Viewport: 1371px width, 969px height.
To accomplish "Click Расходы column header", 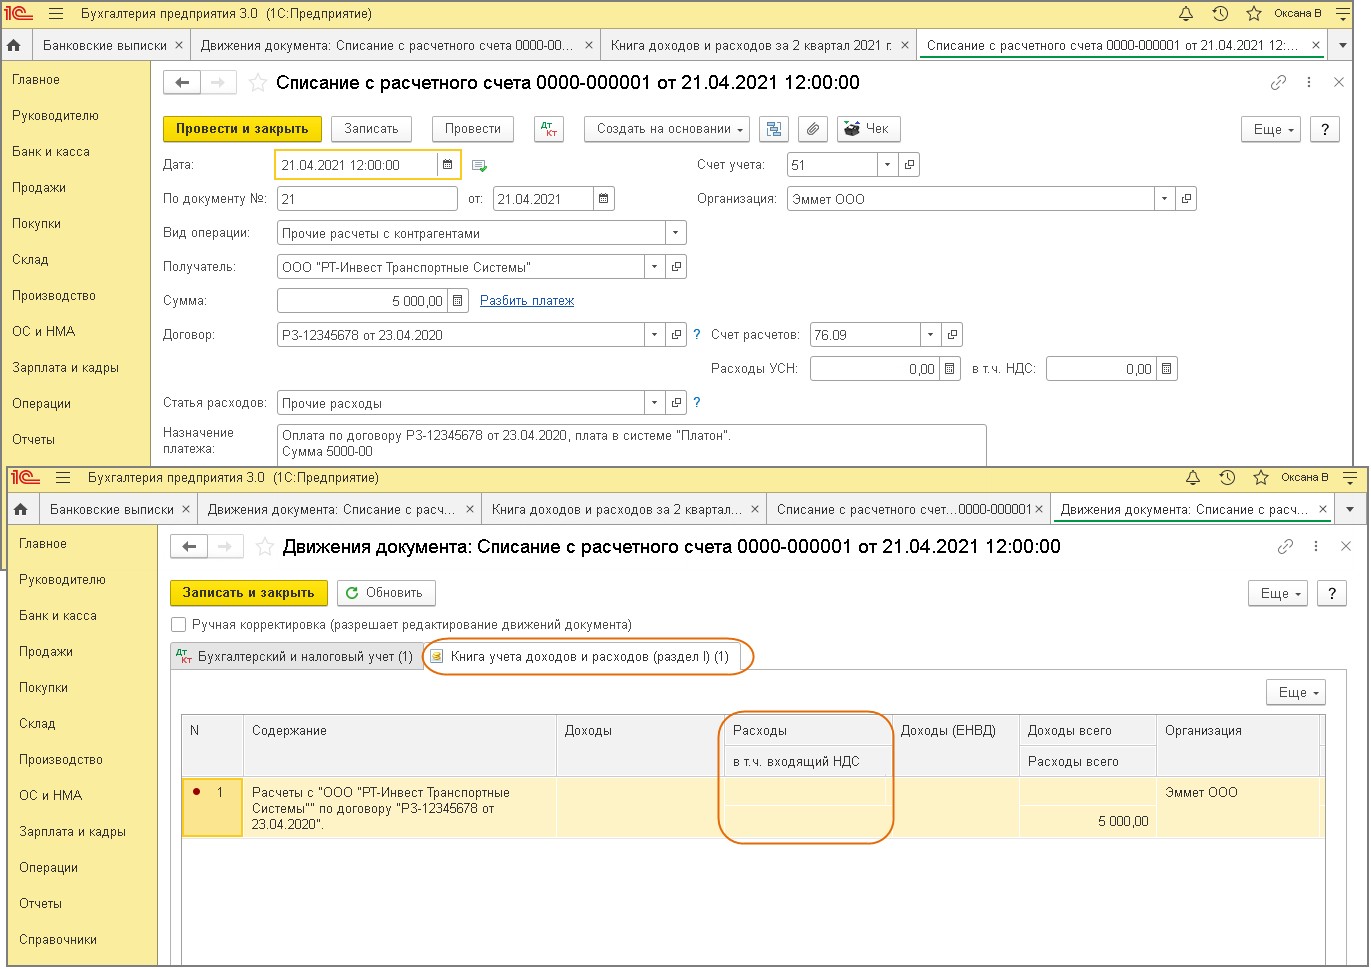I will tap(806, 731).
